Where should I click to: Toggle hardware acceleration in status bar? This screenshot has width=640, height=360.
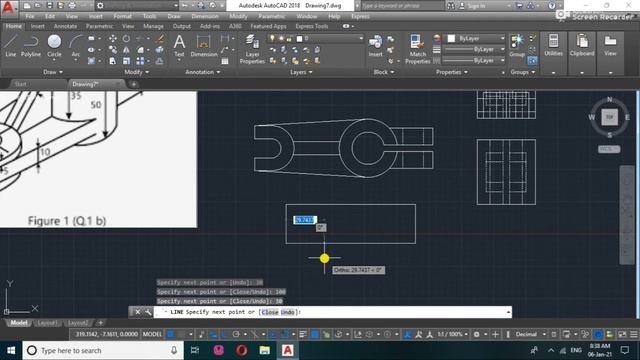coord(598,334)
